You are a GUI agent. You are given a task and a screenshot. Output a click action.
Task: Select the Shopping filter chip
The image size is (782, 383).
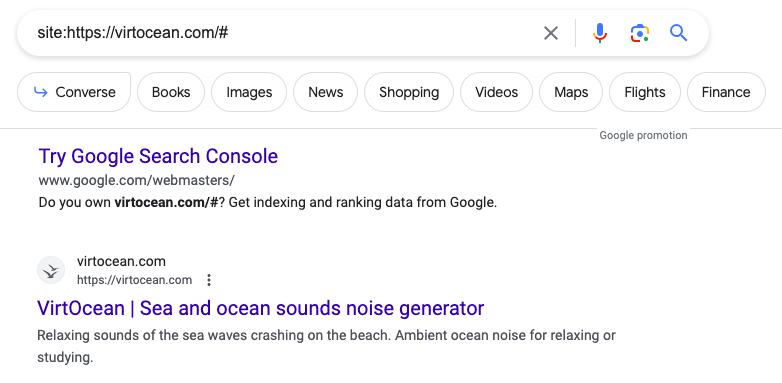409,92
